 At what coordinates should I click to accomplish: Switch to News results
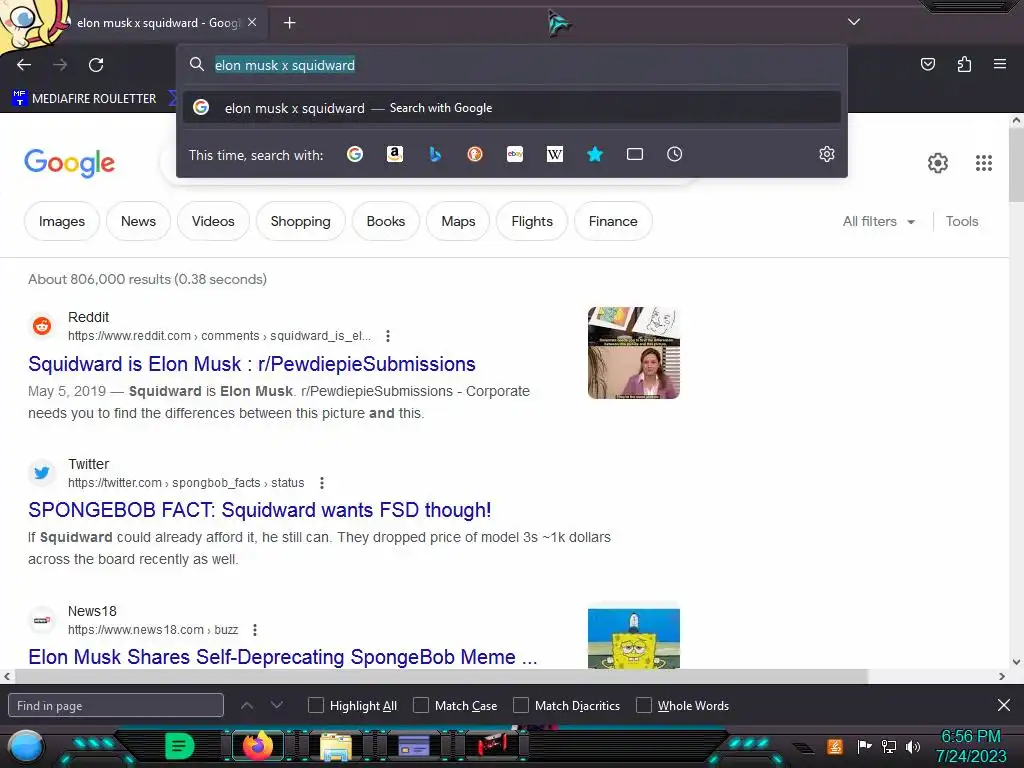coord(138,221)
